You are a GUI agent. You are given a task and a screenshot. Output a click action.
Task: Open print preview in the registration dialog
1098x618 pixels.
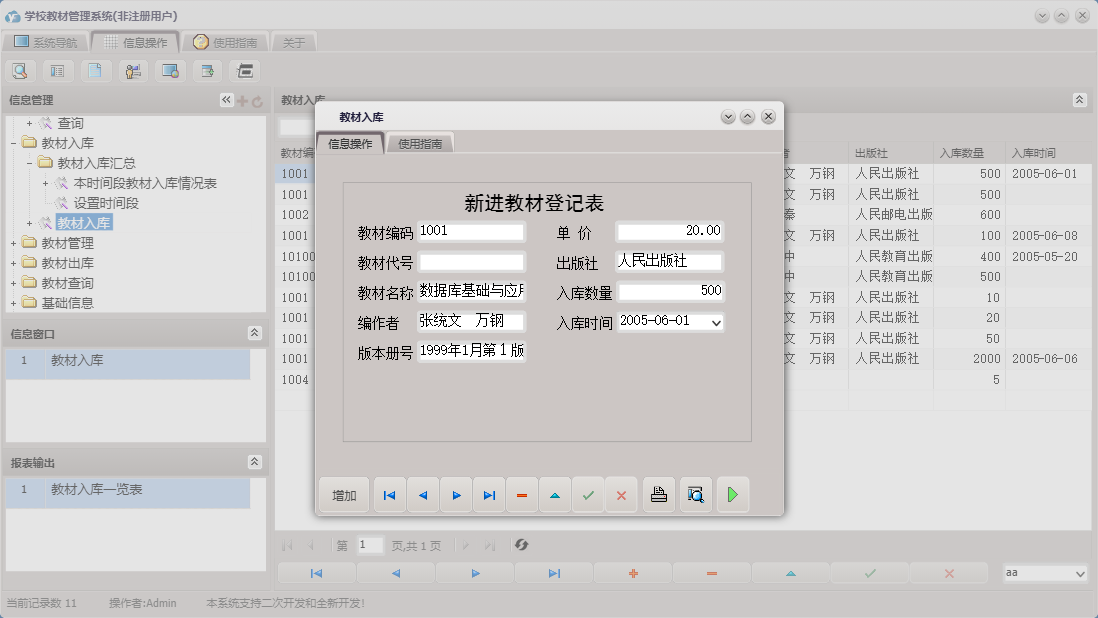point(695,494)
